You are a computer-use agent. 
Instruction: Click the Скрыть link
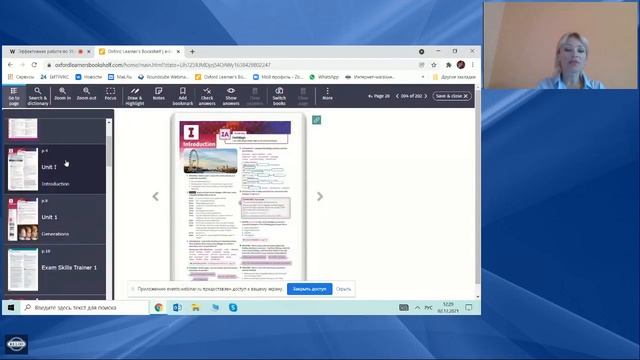[343, 289]
